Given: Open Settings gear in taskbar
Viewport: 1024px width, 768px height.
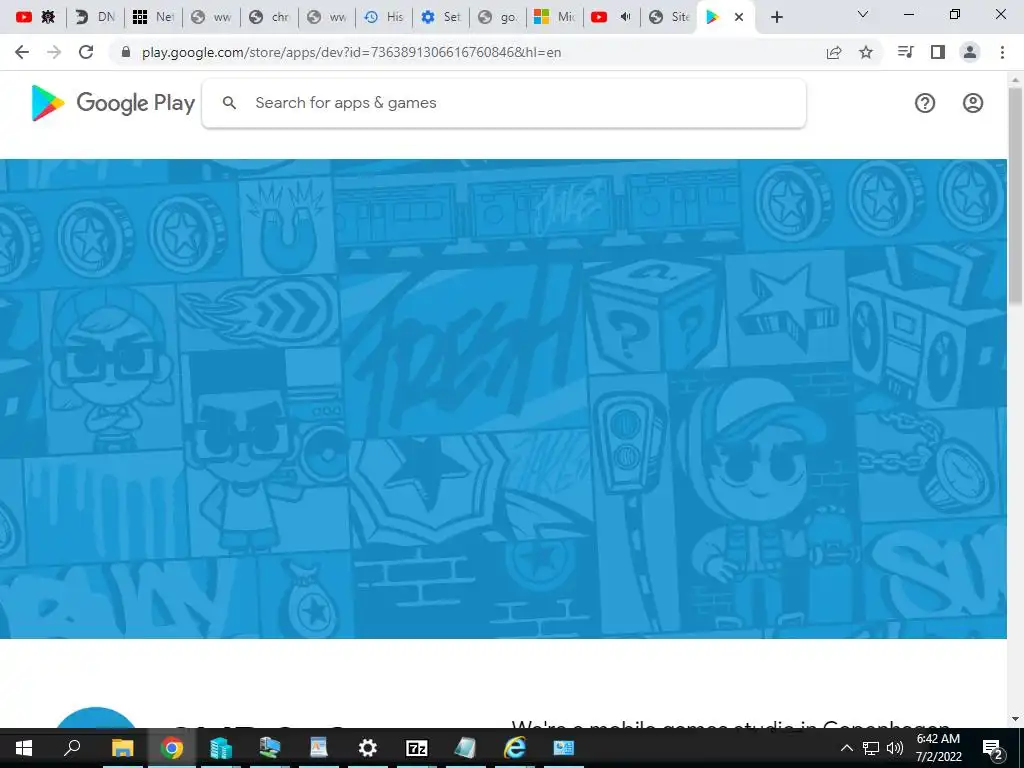Looking at the screenshot, I should (368, 748).
